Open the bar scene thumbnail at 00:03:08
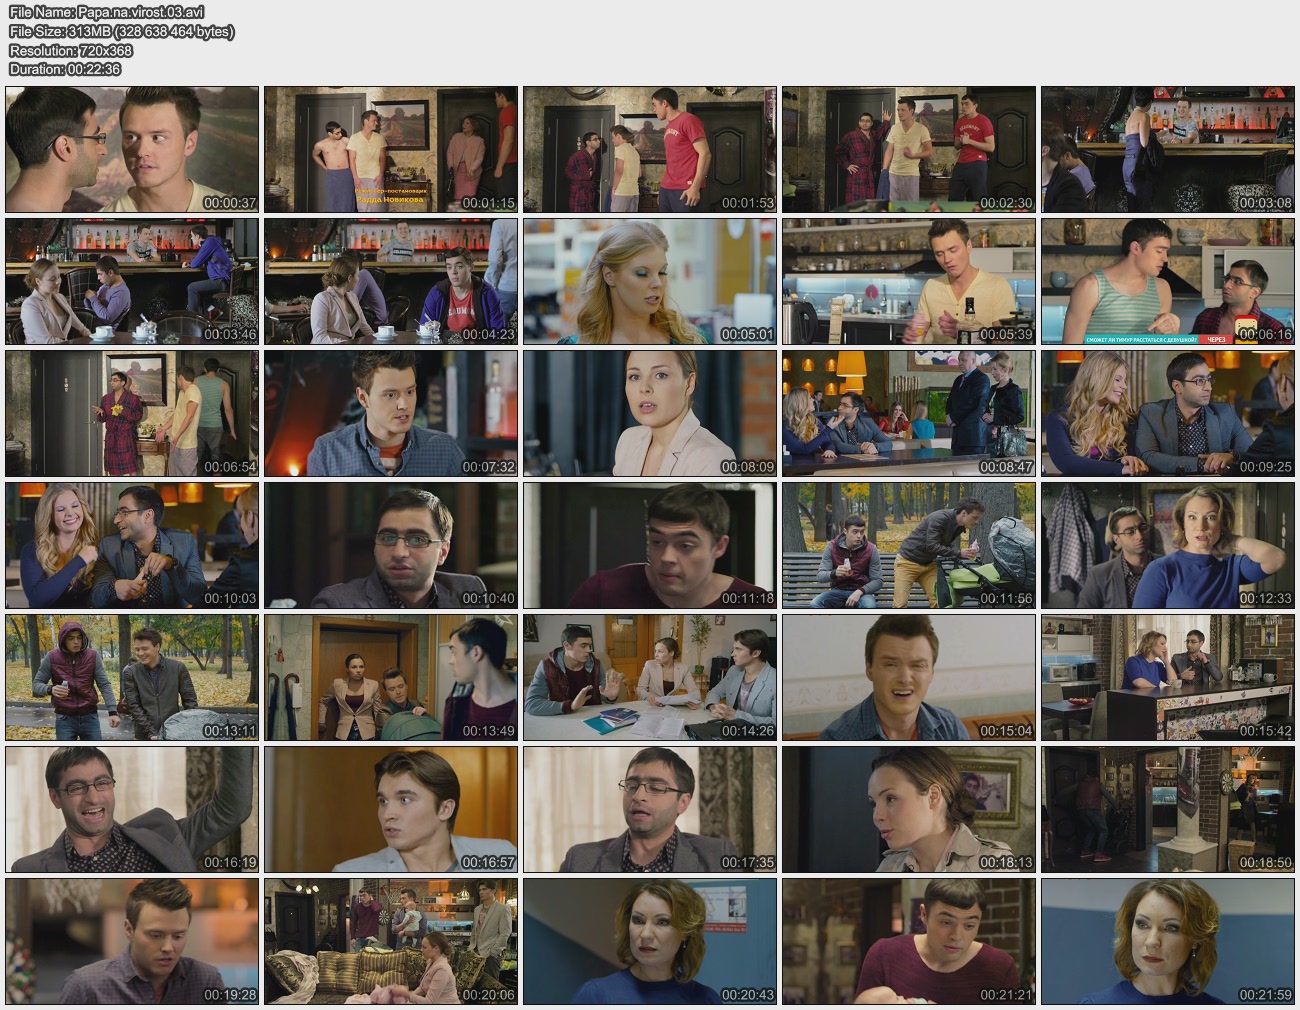This screenshot has height=1010, width=1300. point(1167,149)
